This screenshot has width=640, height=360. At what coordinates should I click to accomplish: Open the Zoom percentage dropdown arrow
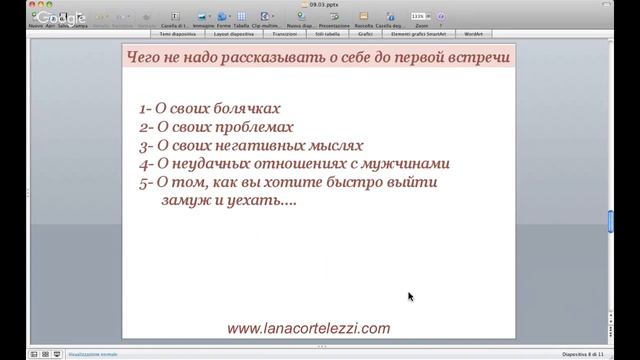428,16
